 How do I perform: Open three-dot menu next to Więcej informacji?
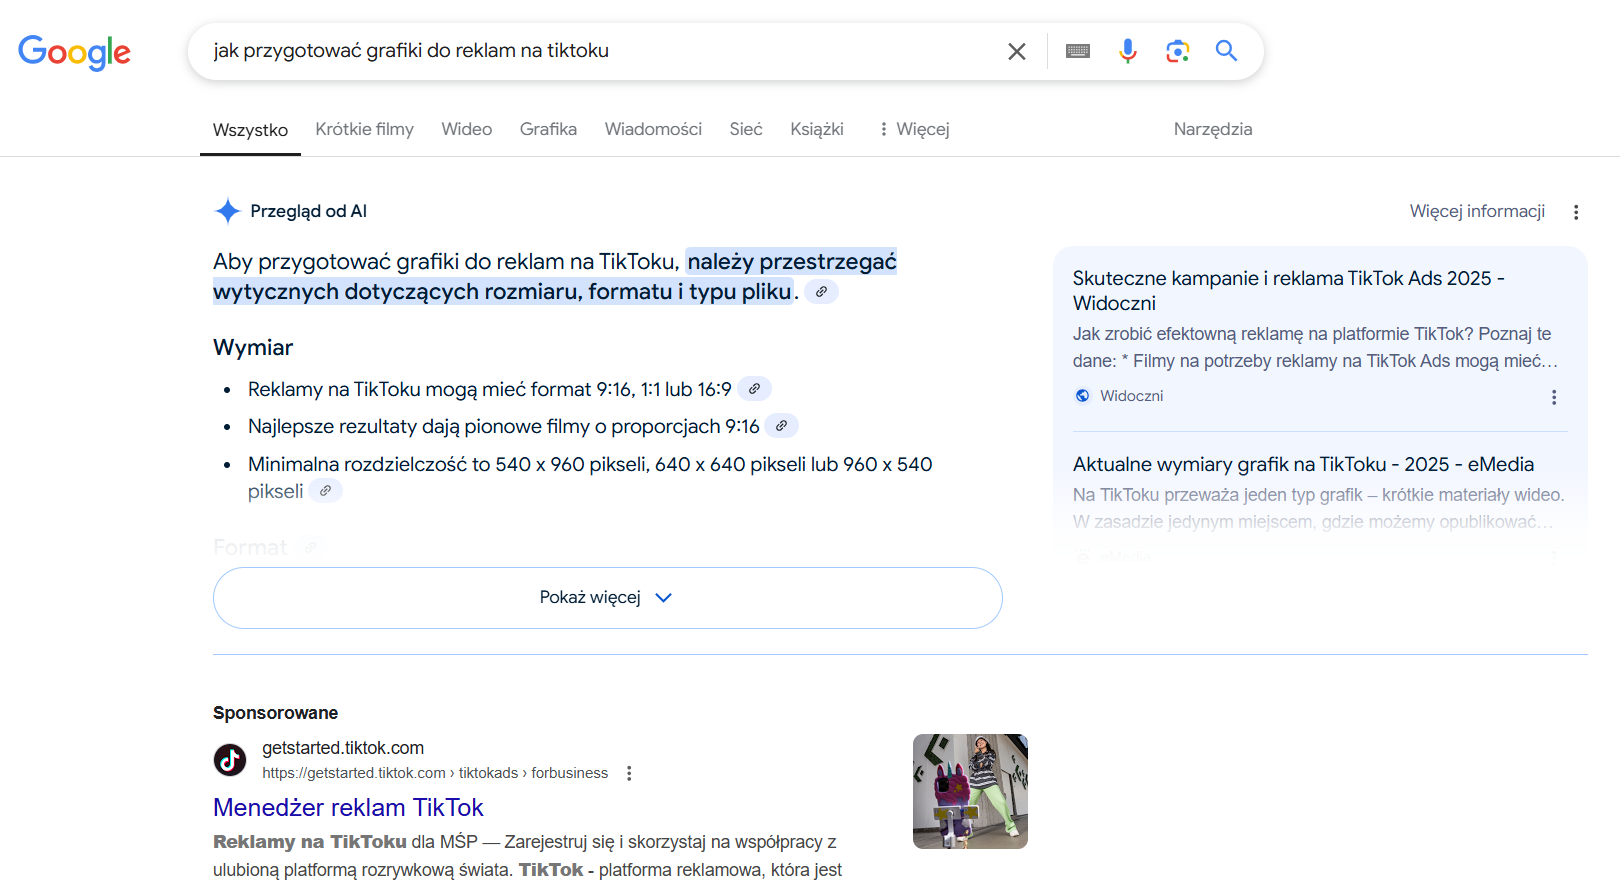[x=1576, y=212]
